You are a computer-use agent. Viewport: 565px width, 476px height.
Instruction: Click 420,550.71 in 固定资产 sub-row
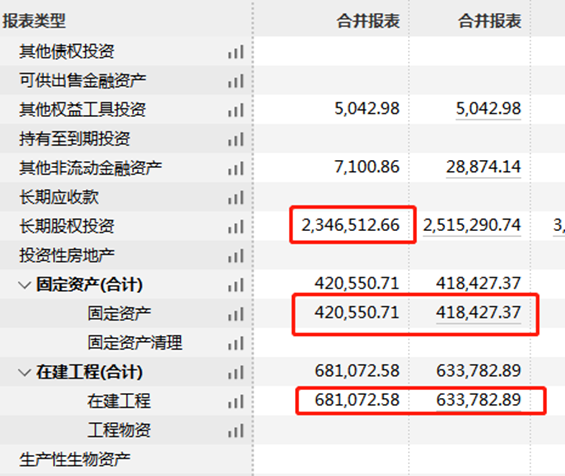click(357, 313)
